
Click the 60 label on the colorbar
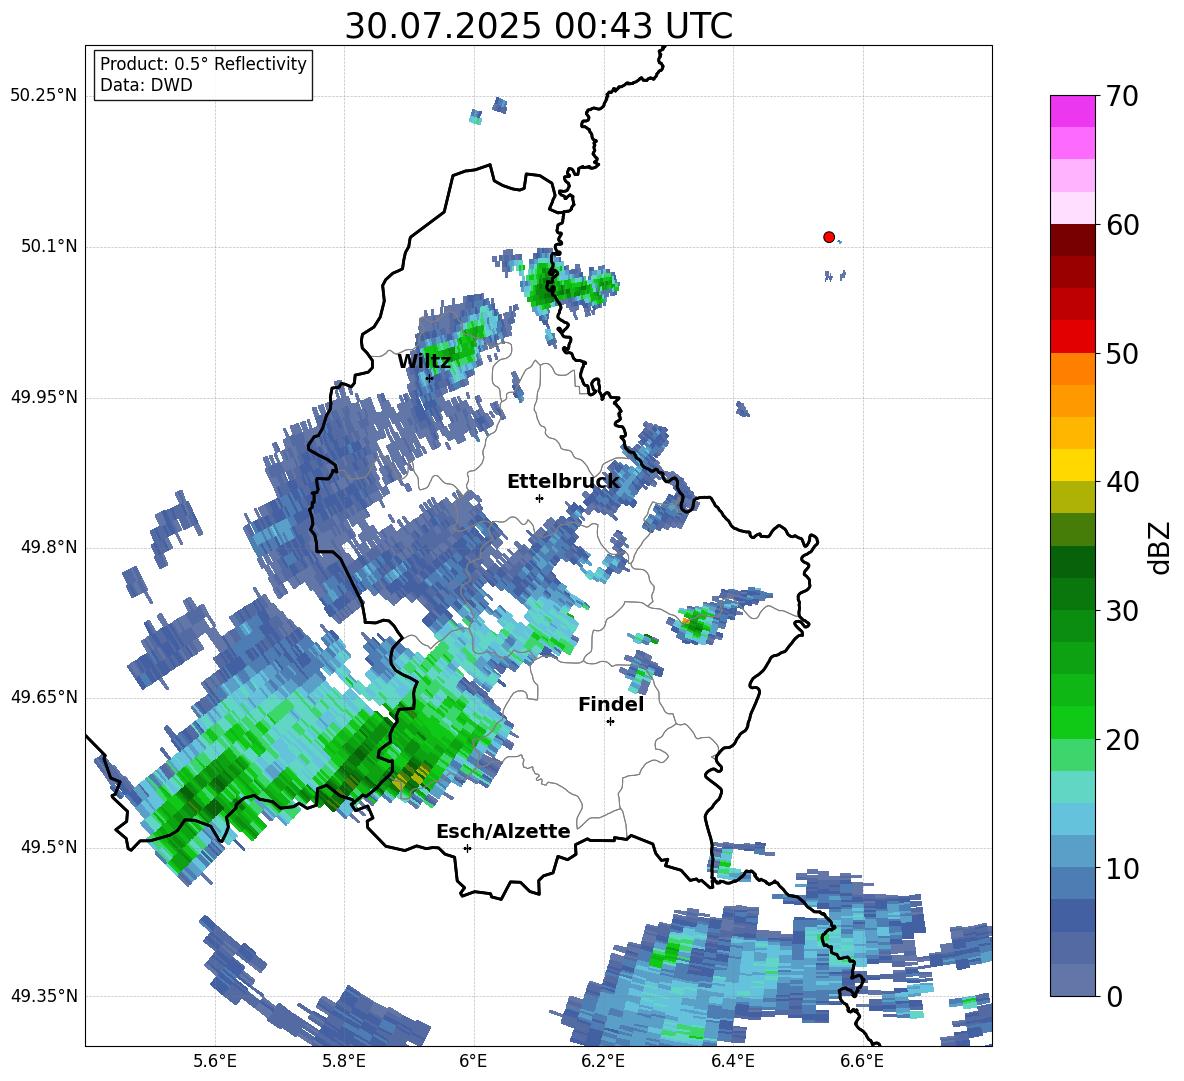click(1122, 225)
